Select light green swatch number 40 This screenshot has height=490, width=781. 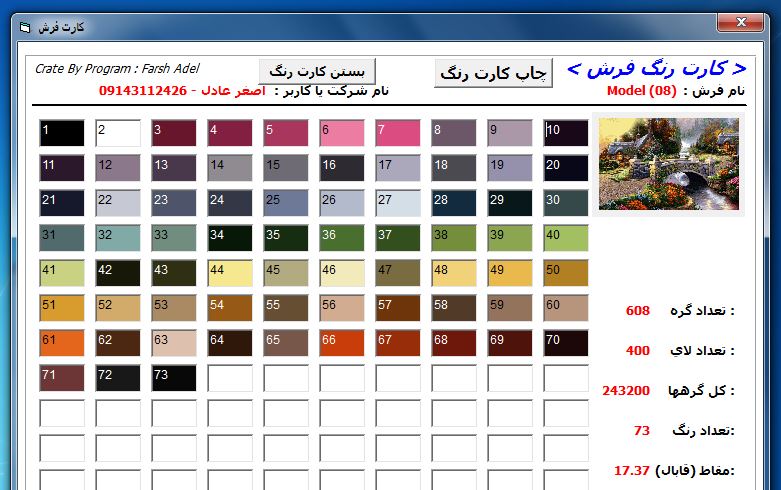[566, 239]
